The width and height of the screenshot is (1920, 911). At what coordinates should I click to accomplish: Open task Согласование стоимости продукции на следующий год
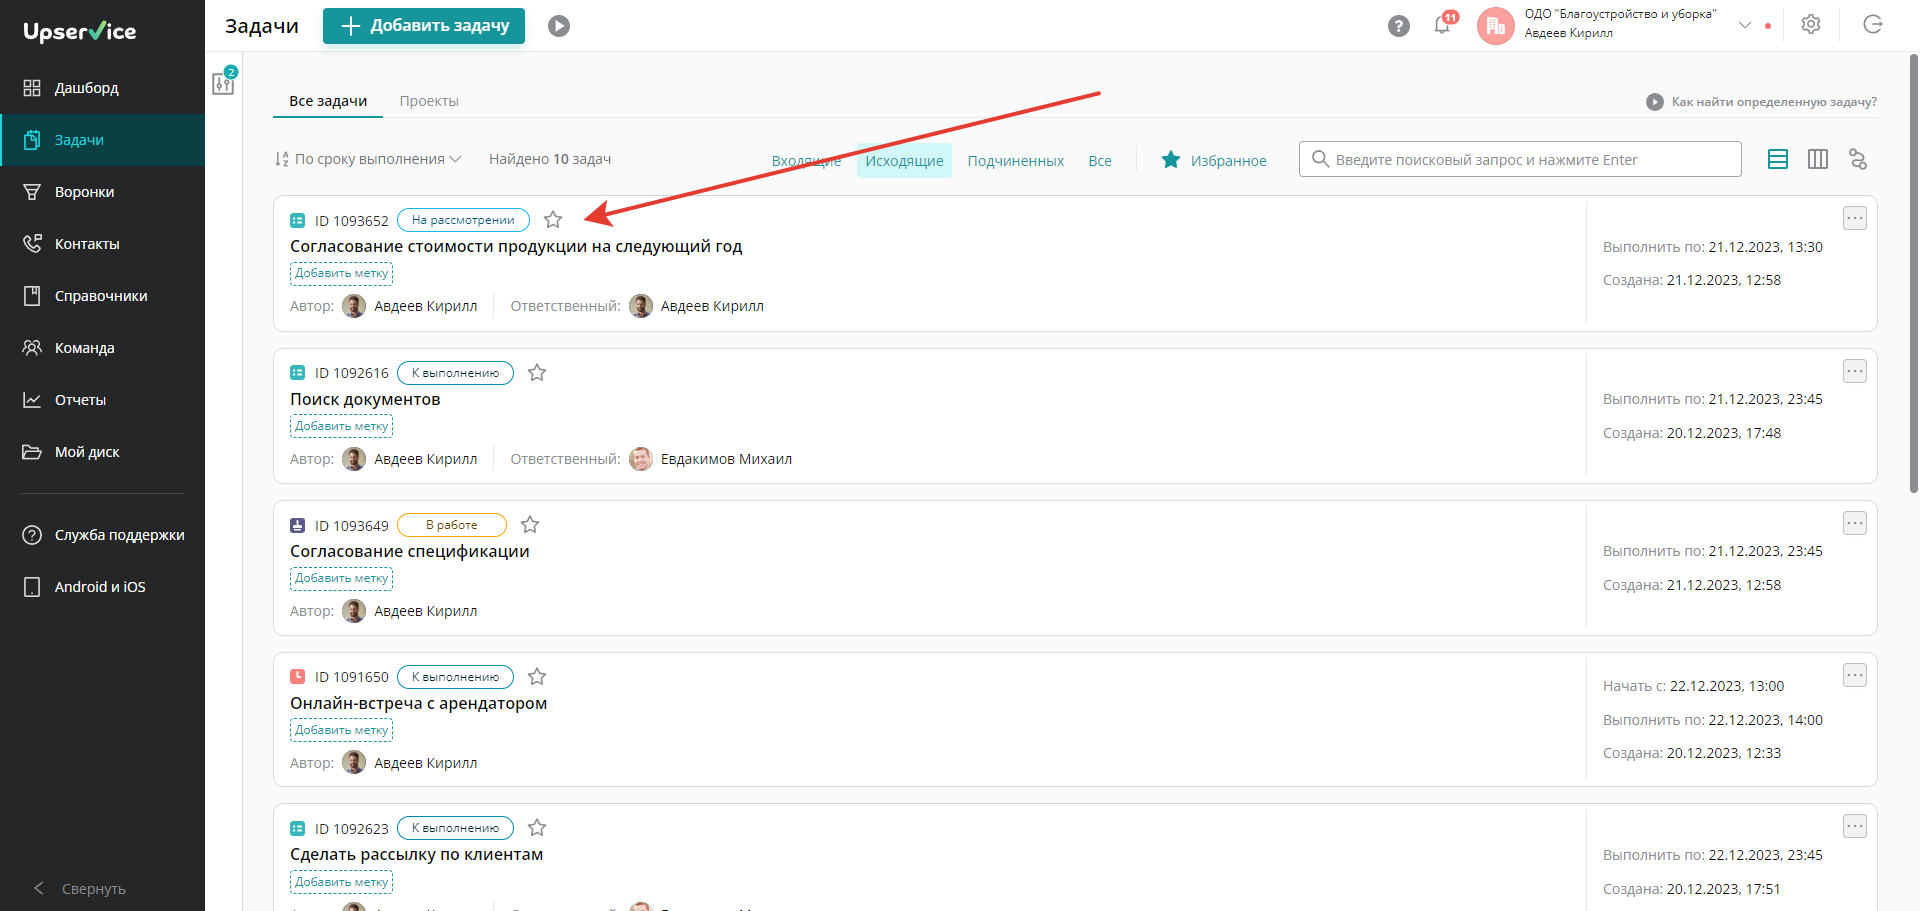pyautogui.click(x=516, y=246)
